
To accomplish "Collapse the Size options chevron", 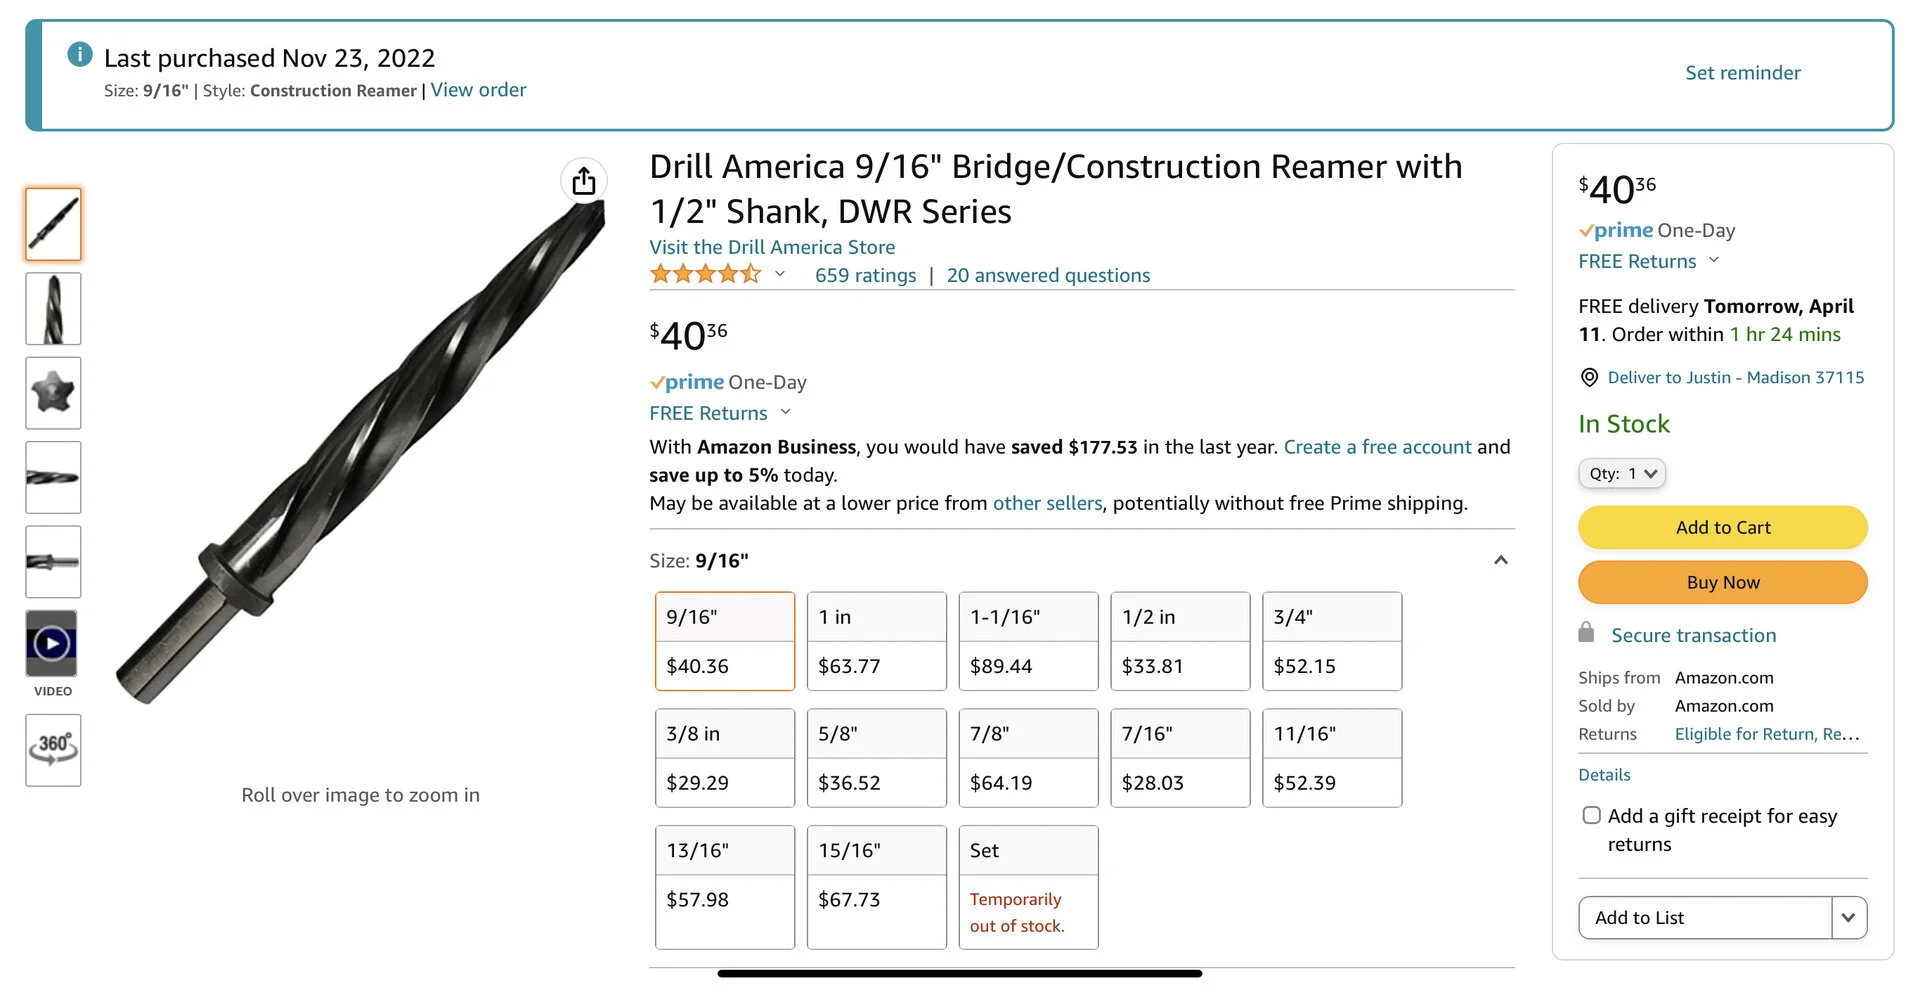I will [x=1500, y=560].
